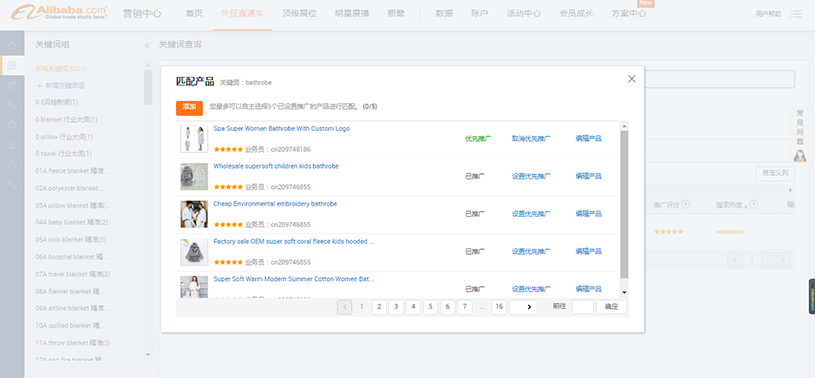Open the hamburger menu at top right
The image size is (815, 378).
(796, 14)
